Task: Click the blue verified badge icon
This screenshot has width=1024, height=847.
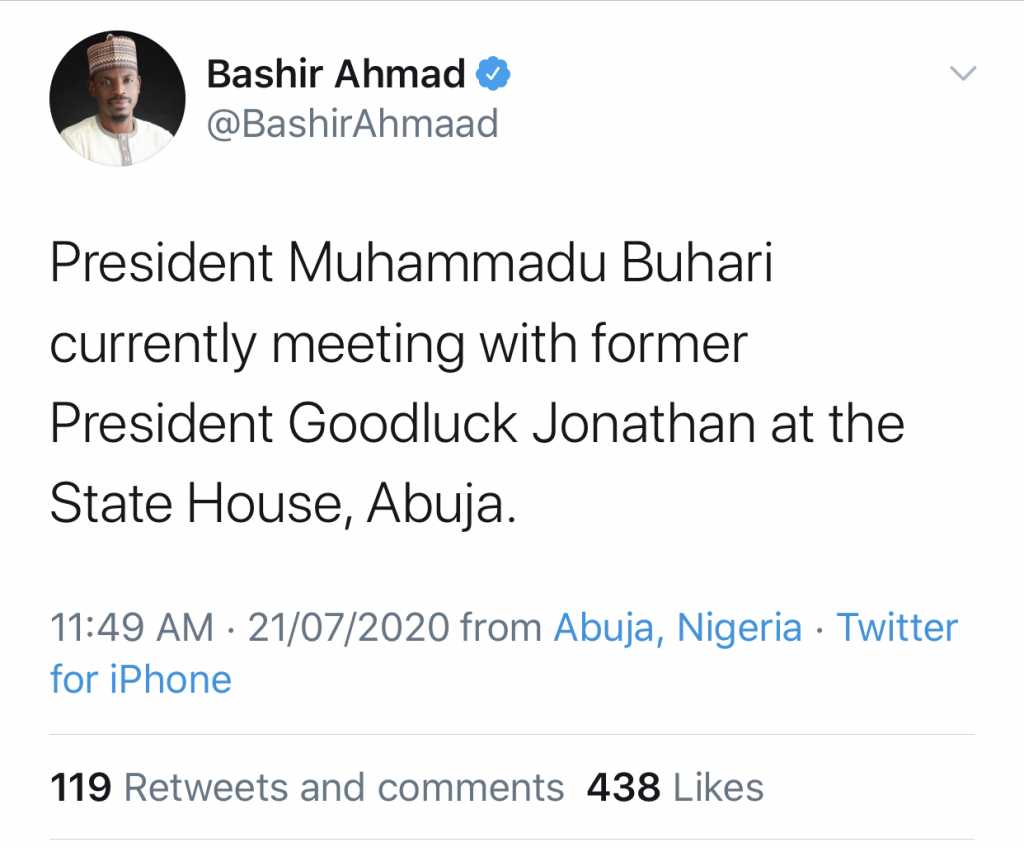Action: (x=493, y=74)
